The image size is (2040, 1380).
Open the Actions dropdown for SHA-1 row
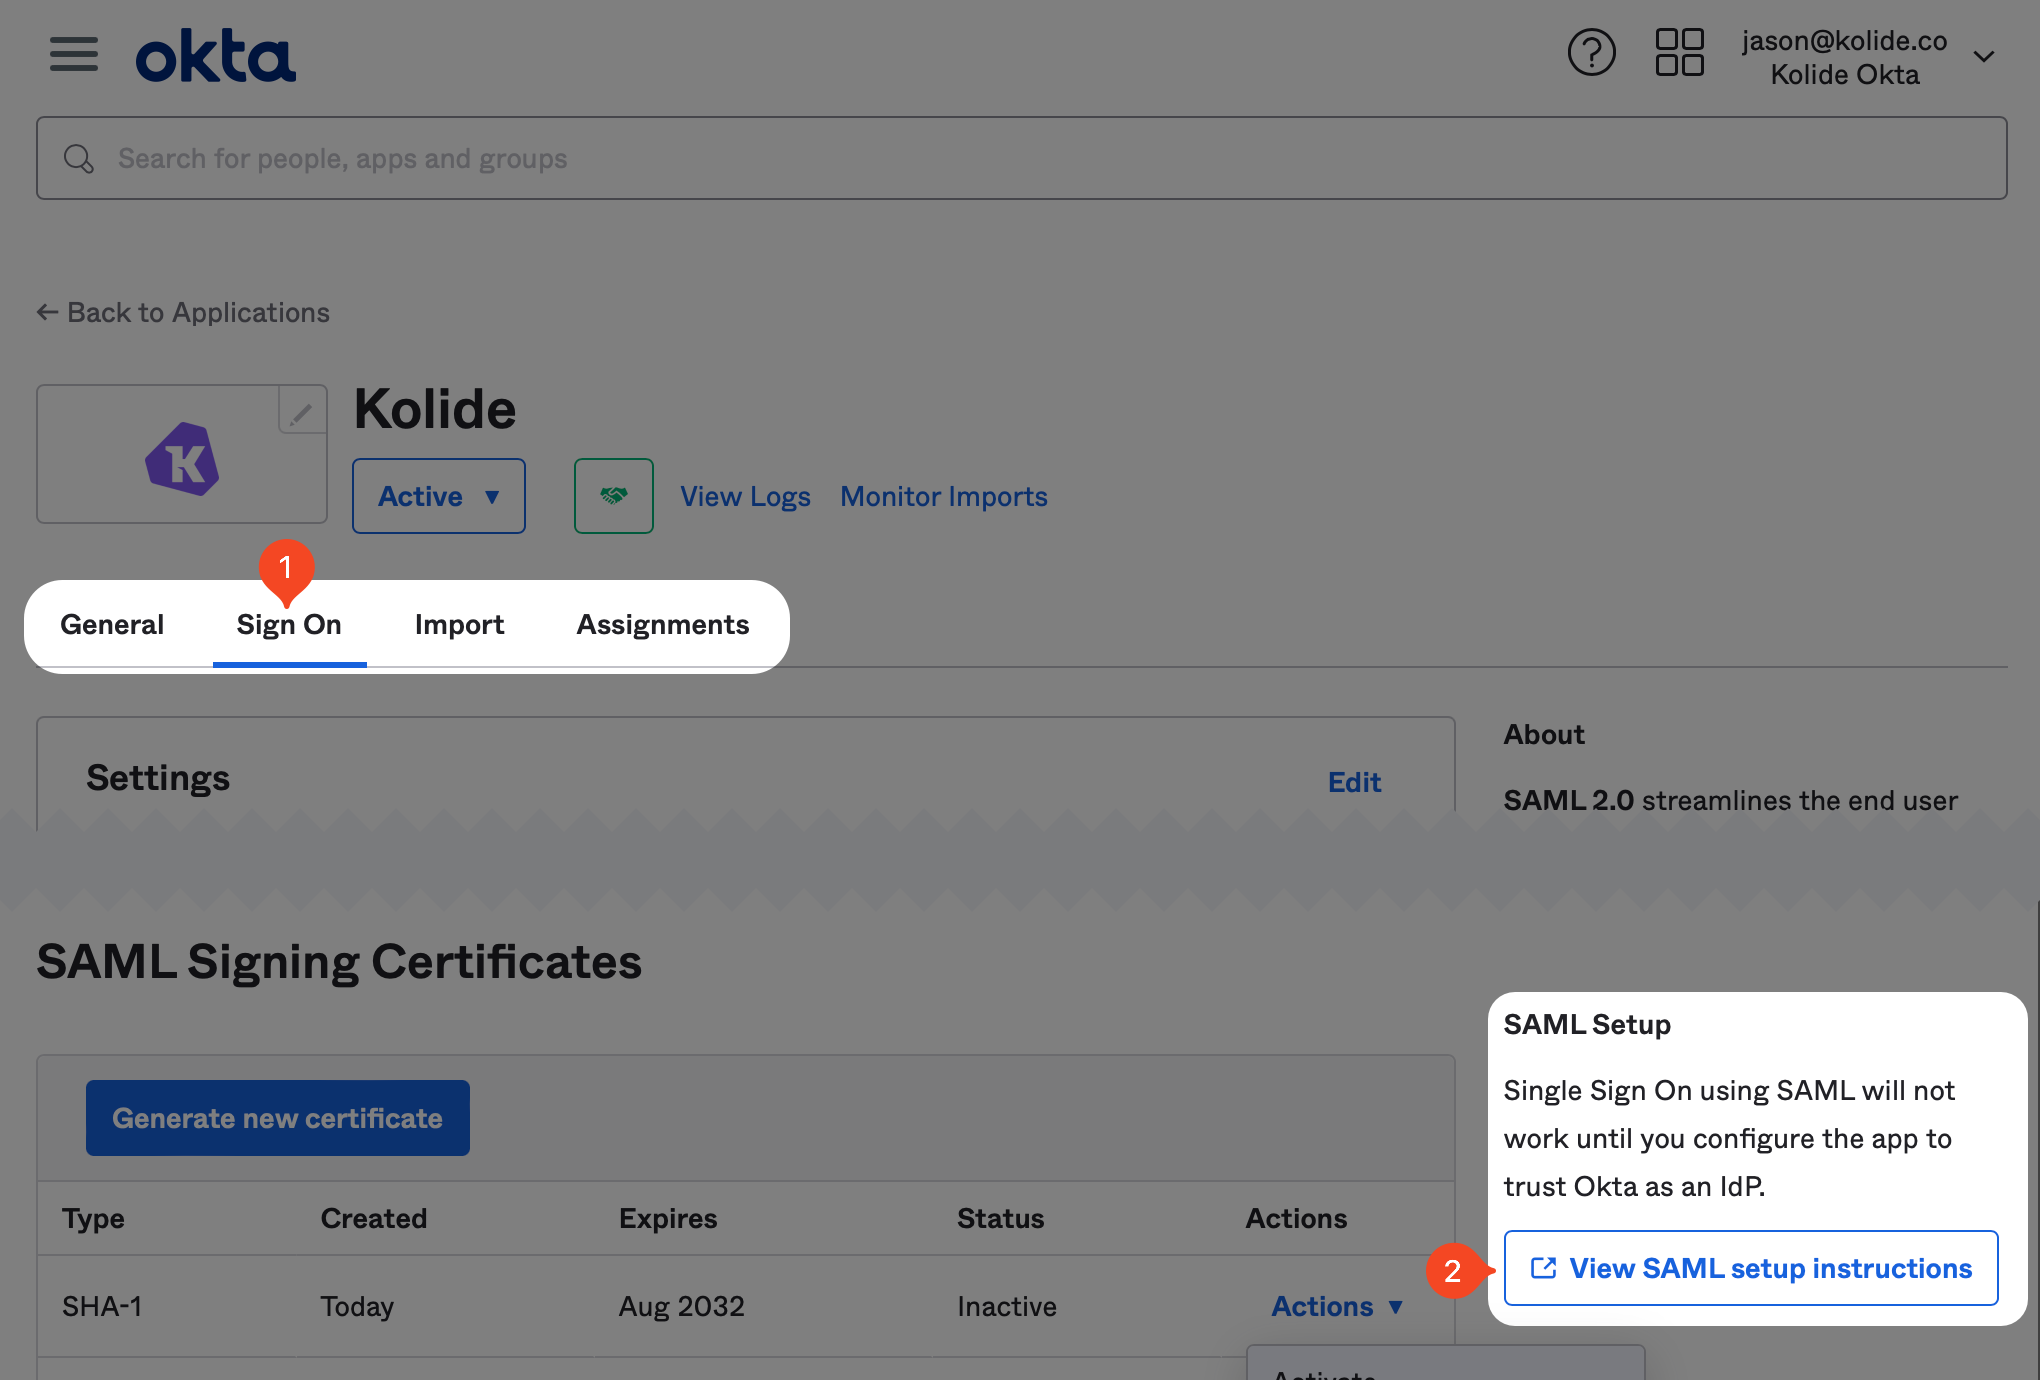[x=1337, y=1306]
